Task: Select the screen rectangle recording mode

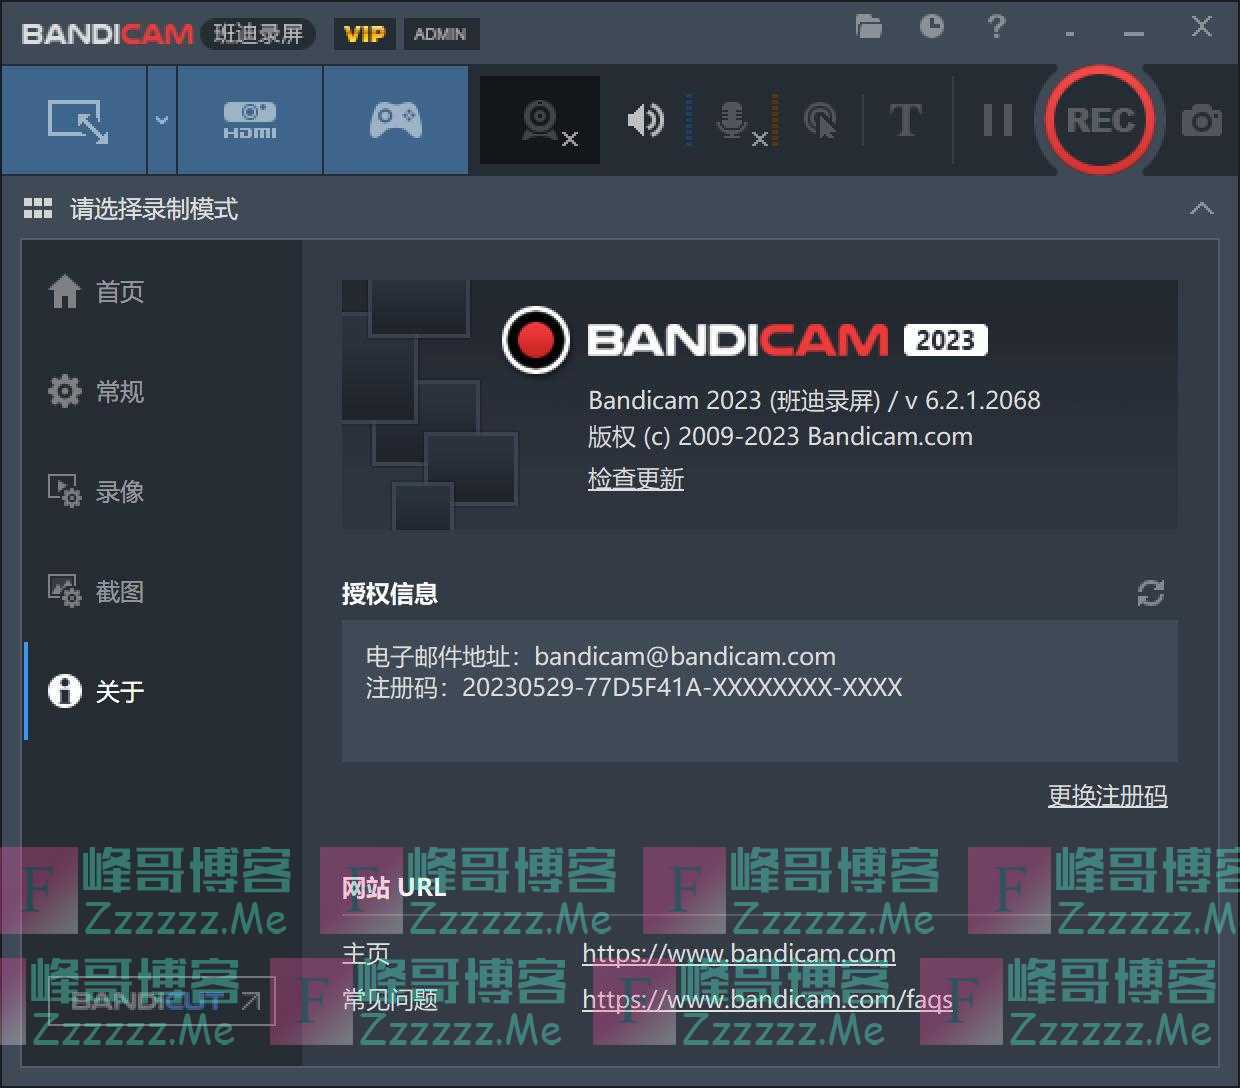Action: [76, 121]
